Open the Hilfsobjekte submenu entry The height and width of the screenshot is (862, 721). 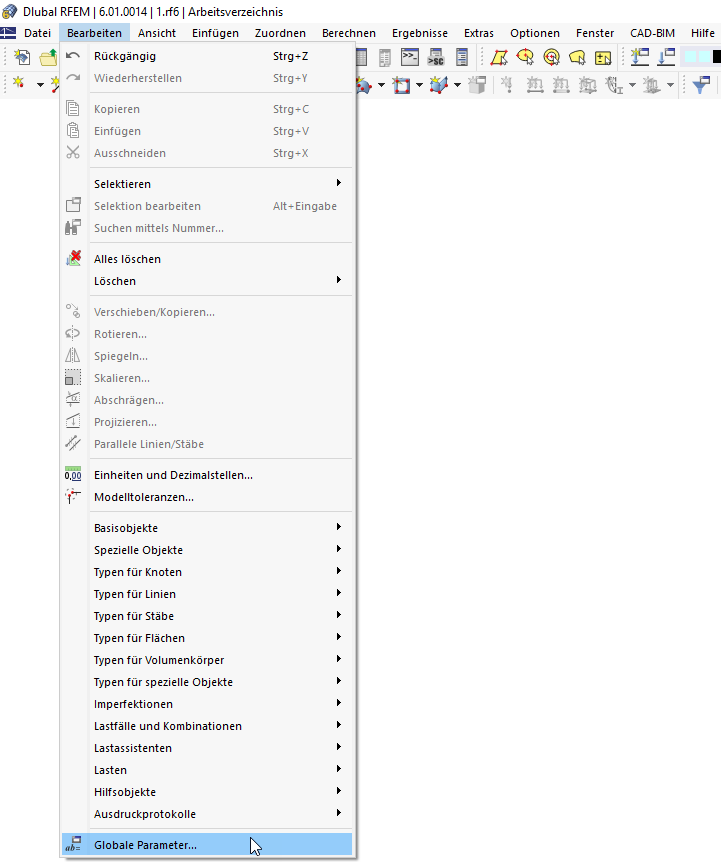(x=207, y=792)
